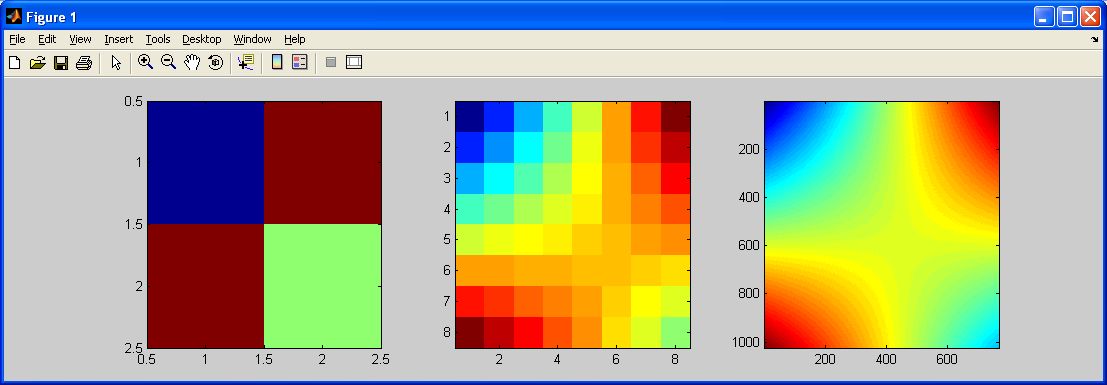Click the New Figure icon
Image resolution: width=1107 pixels, height=385 pixels.
tap(14, 63)
